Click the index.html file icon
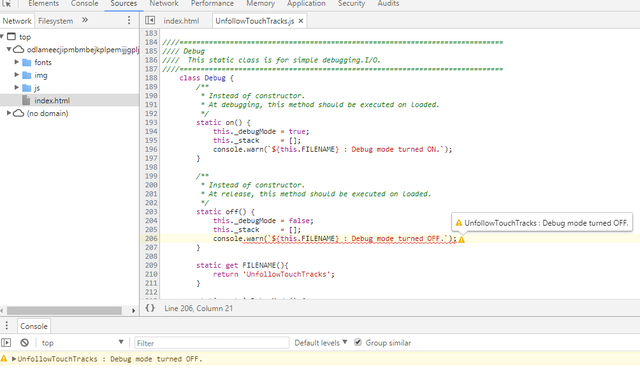The width and height of the screenshot is (640, 378). point(27,100)
